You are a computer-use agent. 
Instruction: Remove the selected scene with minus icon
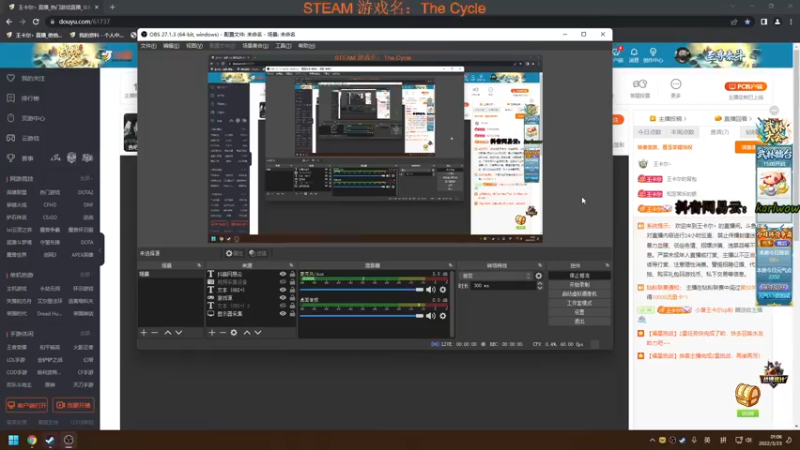pos(155,333)
